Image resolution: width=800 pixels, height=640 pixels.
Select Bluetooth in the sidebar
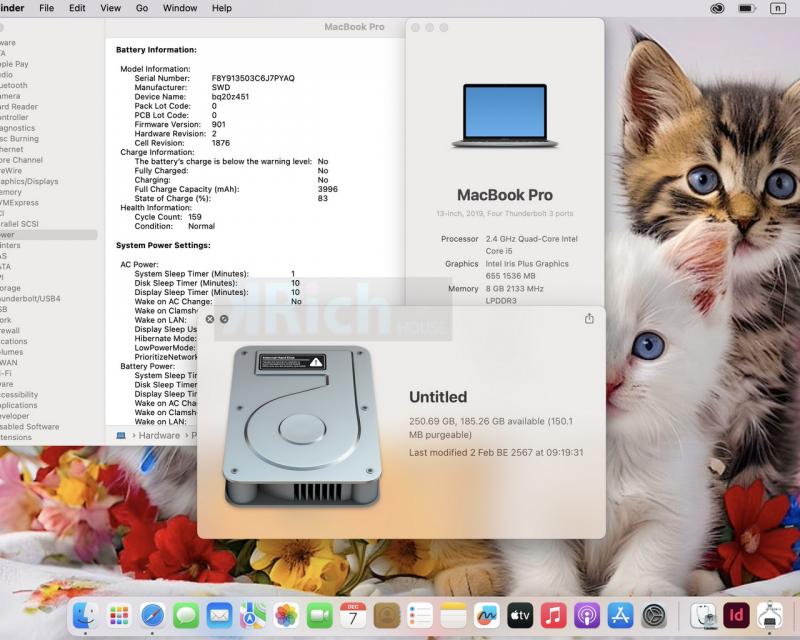[x=14, y=85]
